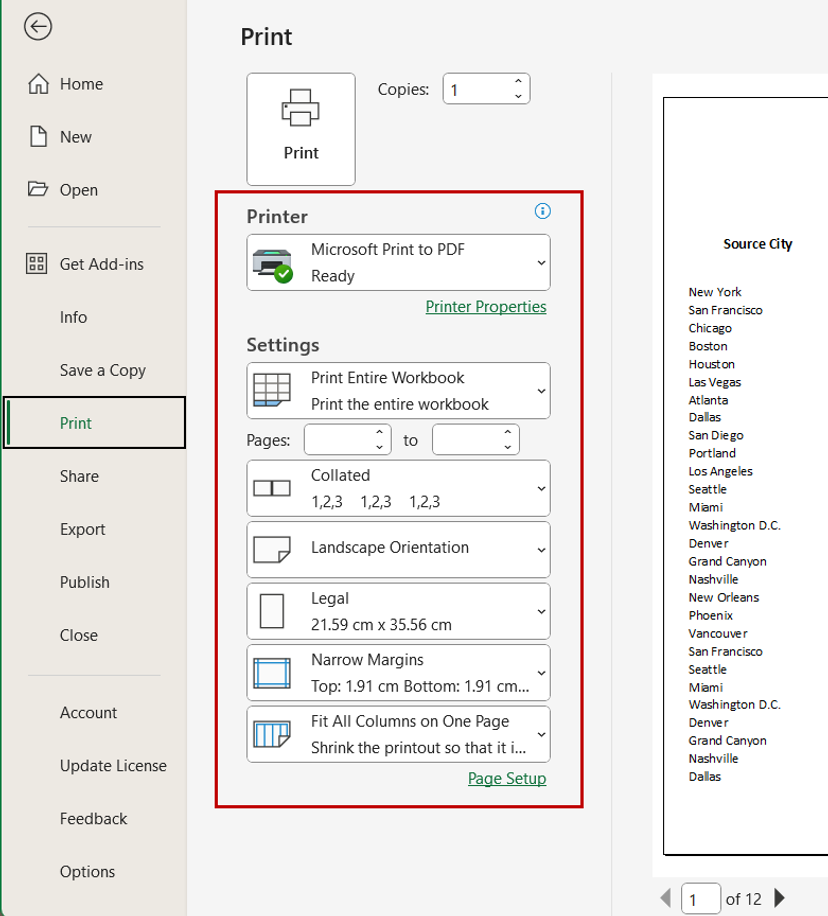Screen dimensions: 828x916
Task: Click the Open folder icon
Action: point(36,190)
